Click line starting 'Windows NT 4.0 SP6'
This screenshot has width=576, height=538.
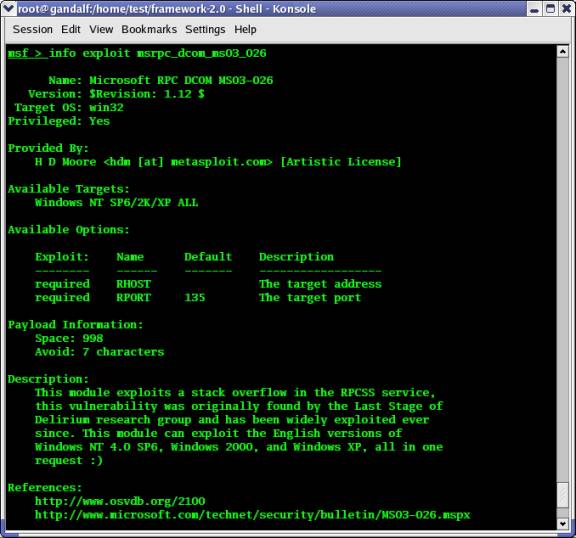pos(239,447)
